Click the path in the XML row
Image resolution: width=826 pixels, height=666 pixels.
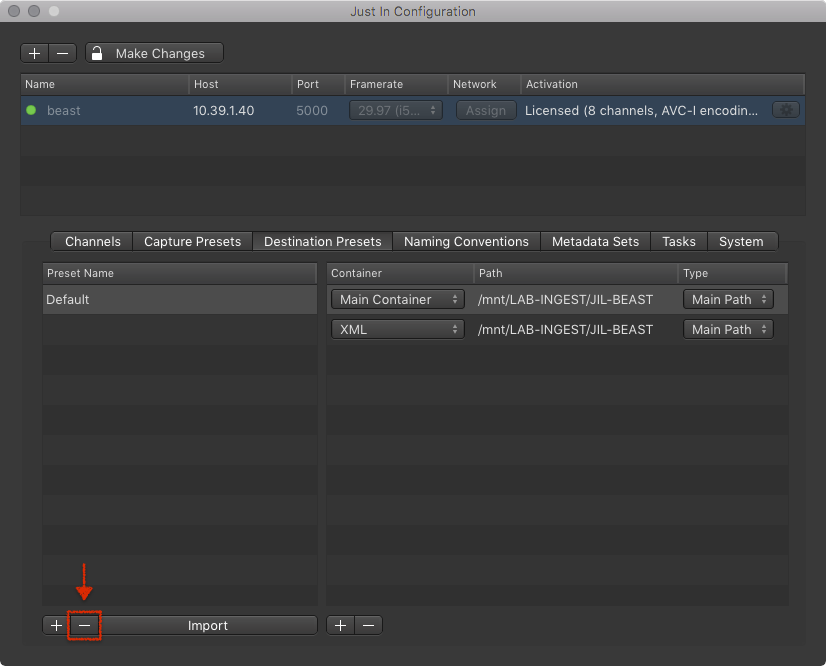click(x=565, y=329)
